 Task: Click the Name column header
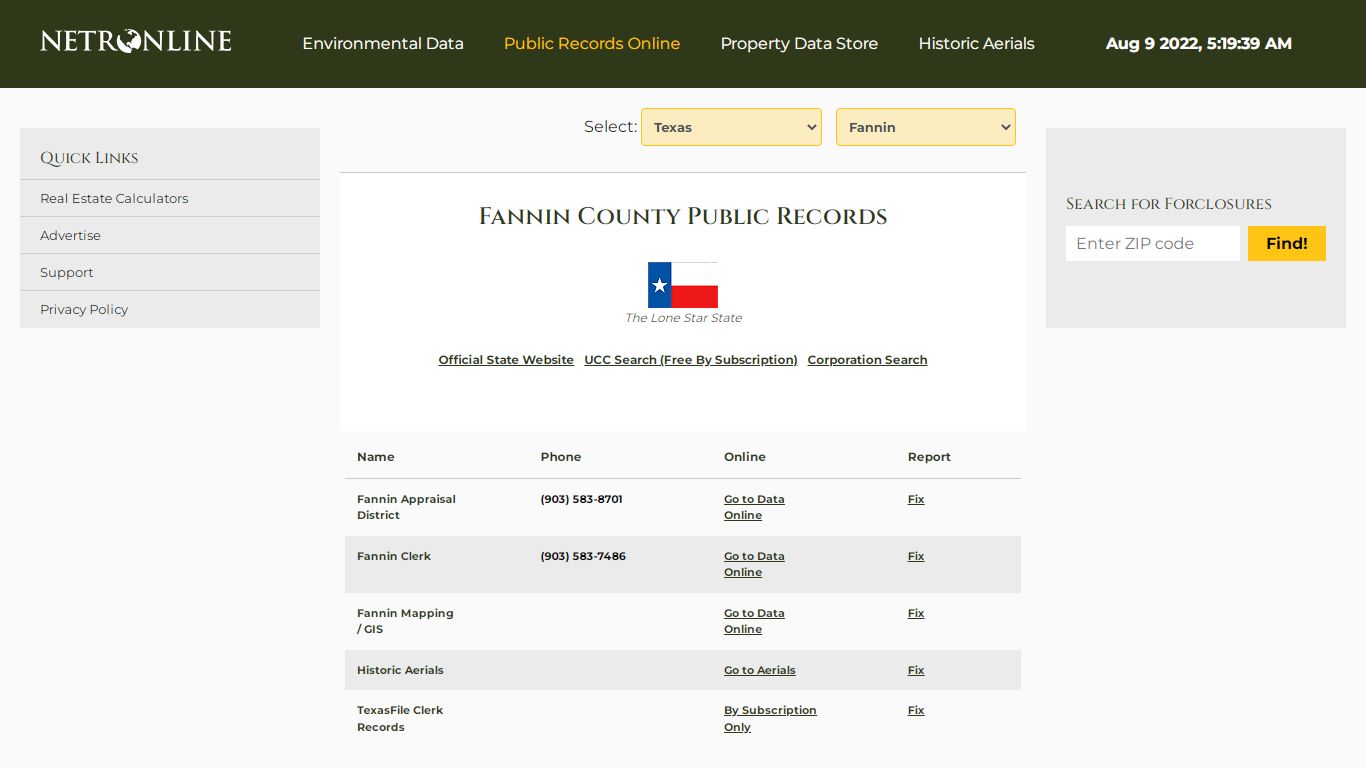pos(376,457)
